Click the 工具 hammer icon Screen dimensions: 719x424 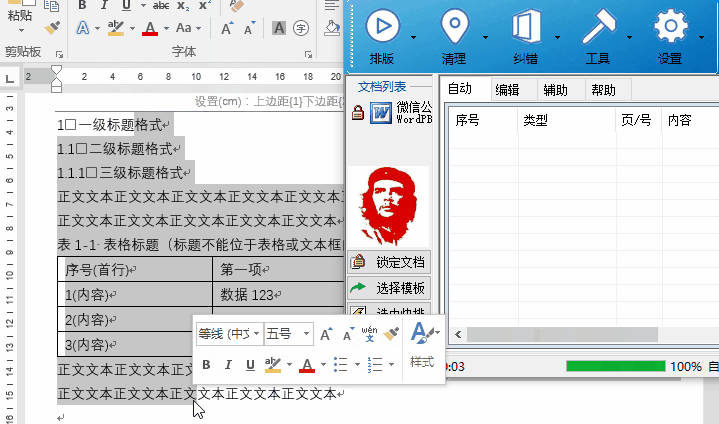598,27
